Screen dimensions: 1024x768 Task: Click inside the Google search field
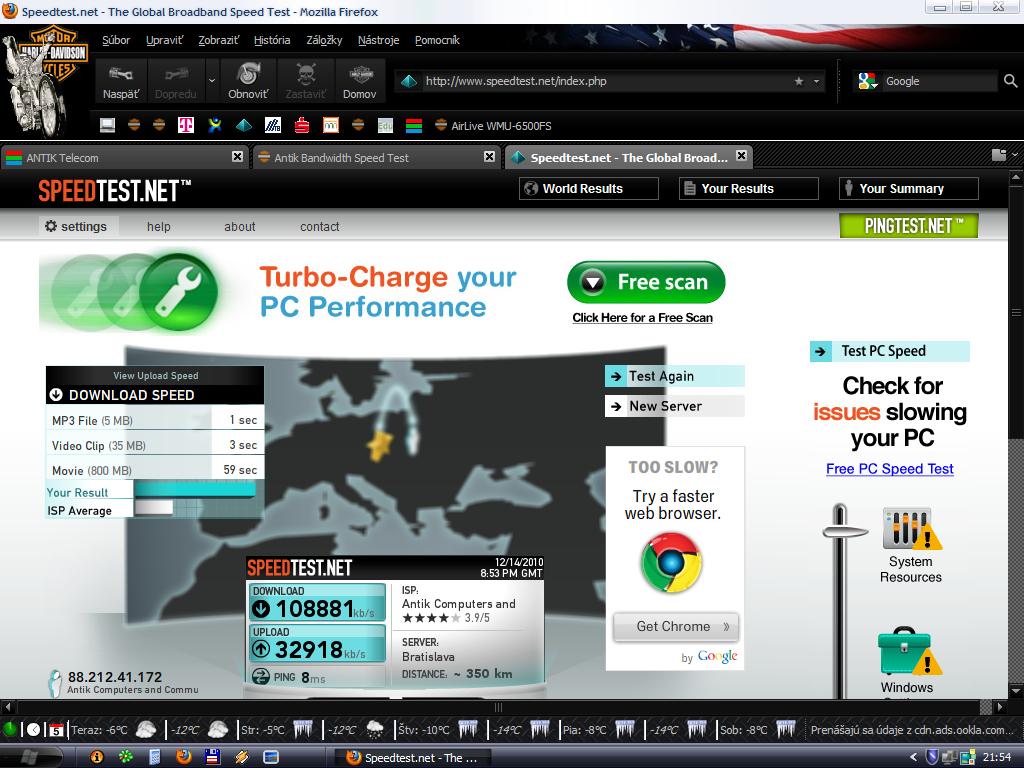[939, 81]
